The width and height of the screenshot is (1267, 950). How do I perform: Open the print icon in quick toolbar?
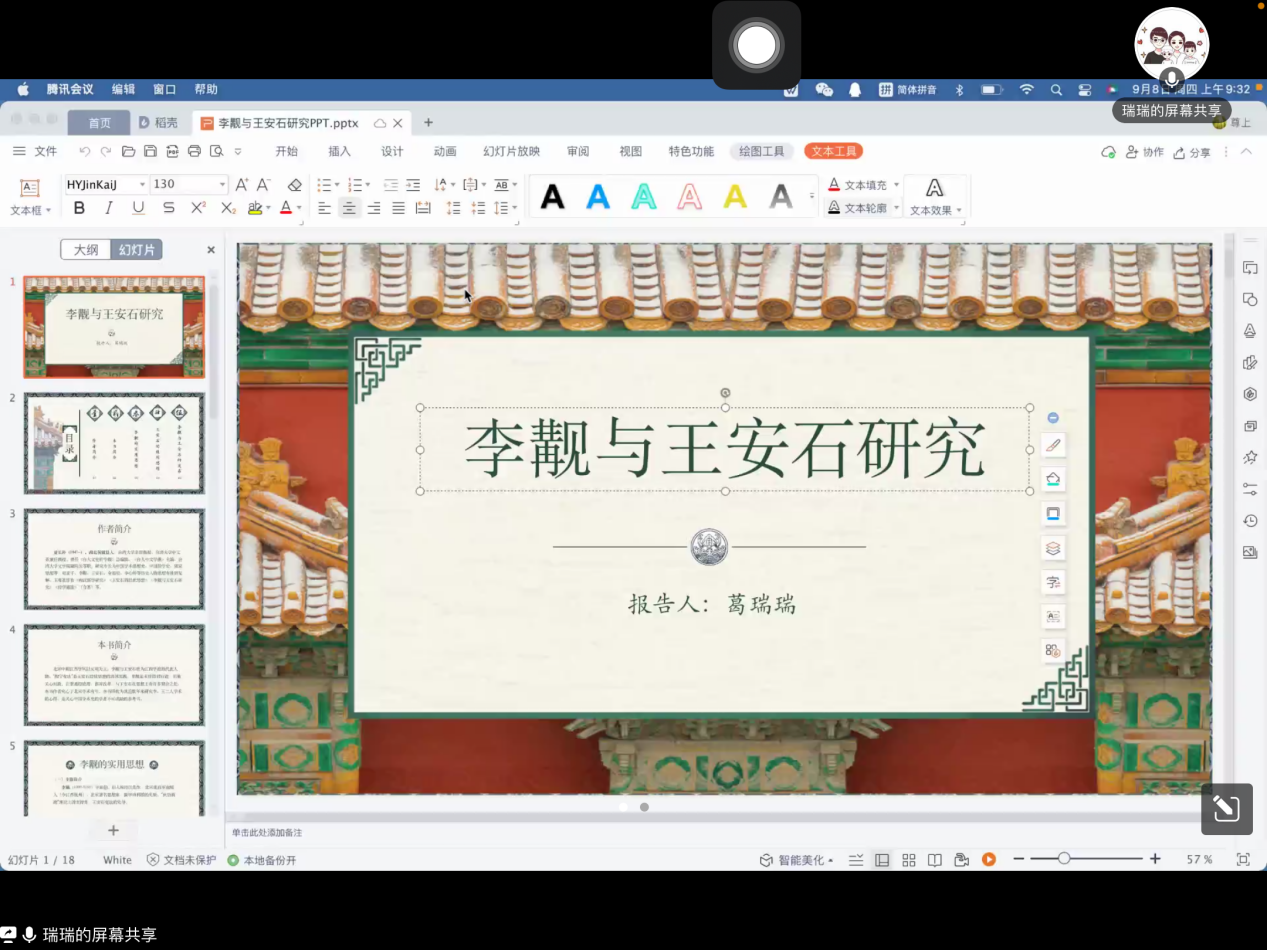194,152
